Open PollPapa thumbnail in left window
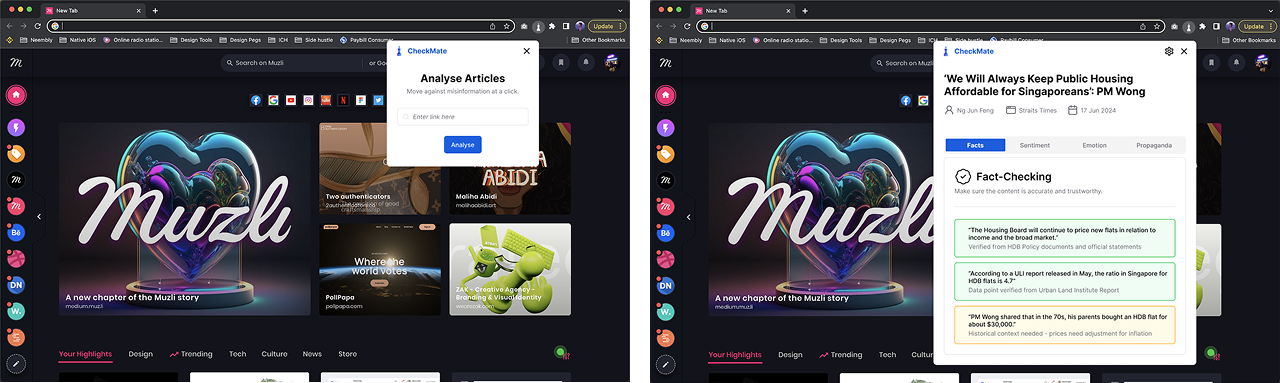The height and width of the screenshot is (383, 1280). coord(380,269)
